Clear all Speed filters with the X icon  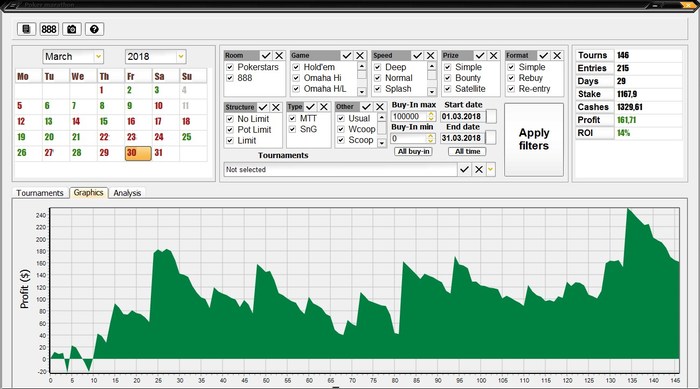[x=430, y=55]
